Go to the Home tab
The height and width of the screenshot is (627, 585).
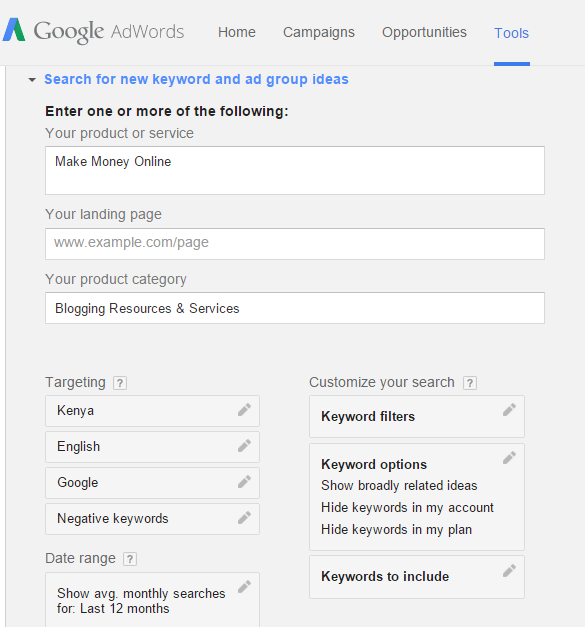pyautogui.click(x=237, y=32)
